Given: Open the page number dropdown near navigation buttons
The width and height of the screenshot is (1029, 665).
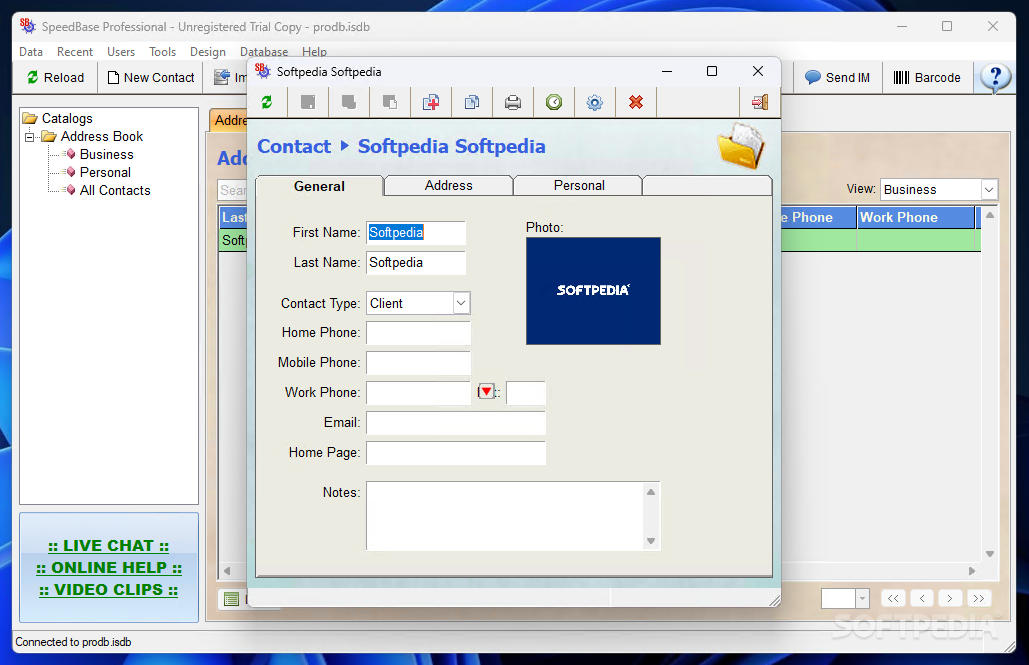Looking at the screenshot, I should coord(862,599).
